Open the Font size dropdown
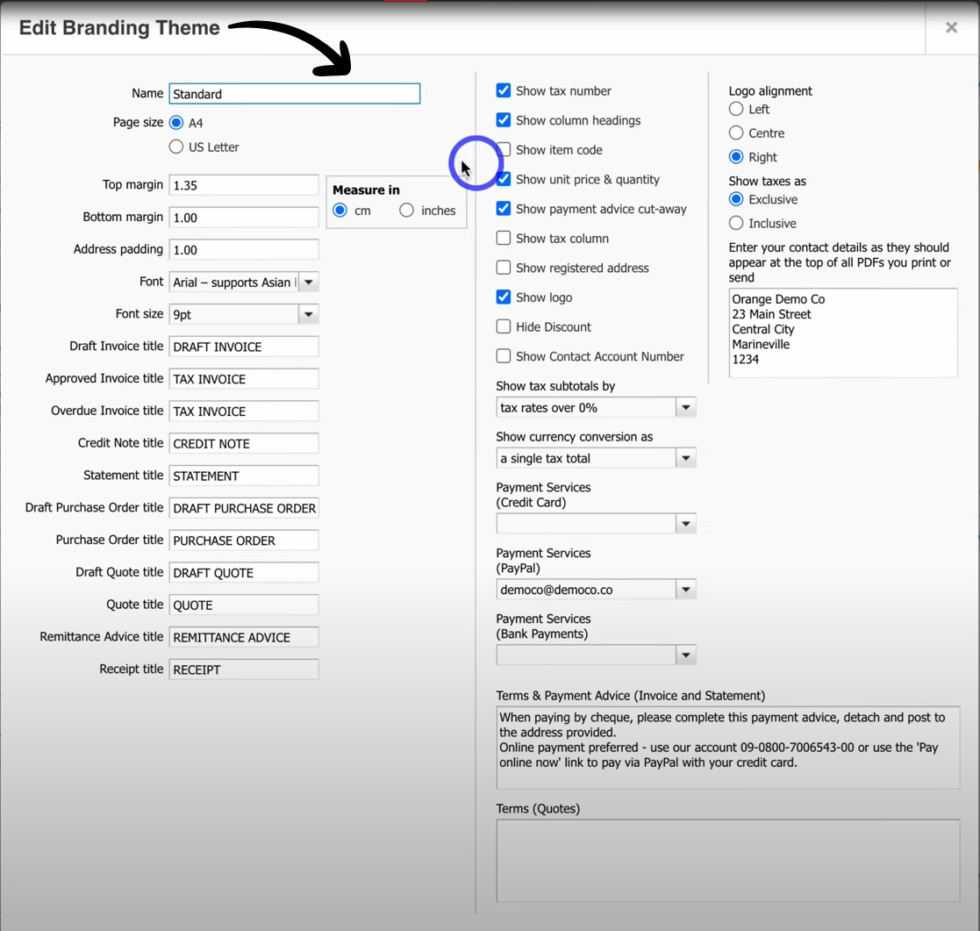980x931 pixels. tap(309, 314)
